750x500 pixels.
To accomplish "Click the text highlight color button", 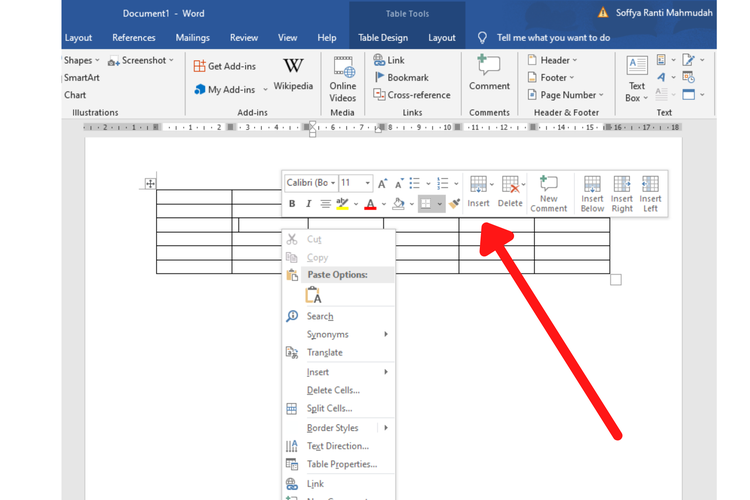I will tap(342, 204).
